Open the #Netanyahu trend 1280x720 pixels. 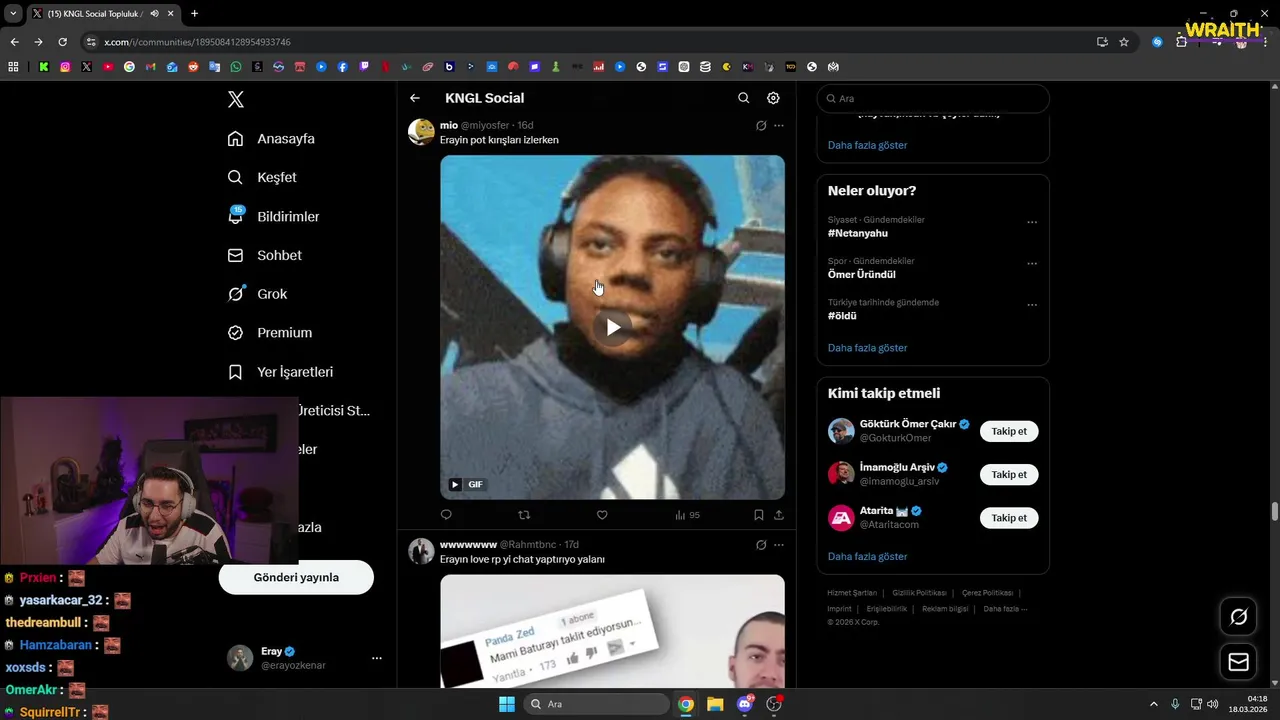tap(857, 233)
